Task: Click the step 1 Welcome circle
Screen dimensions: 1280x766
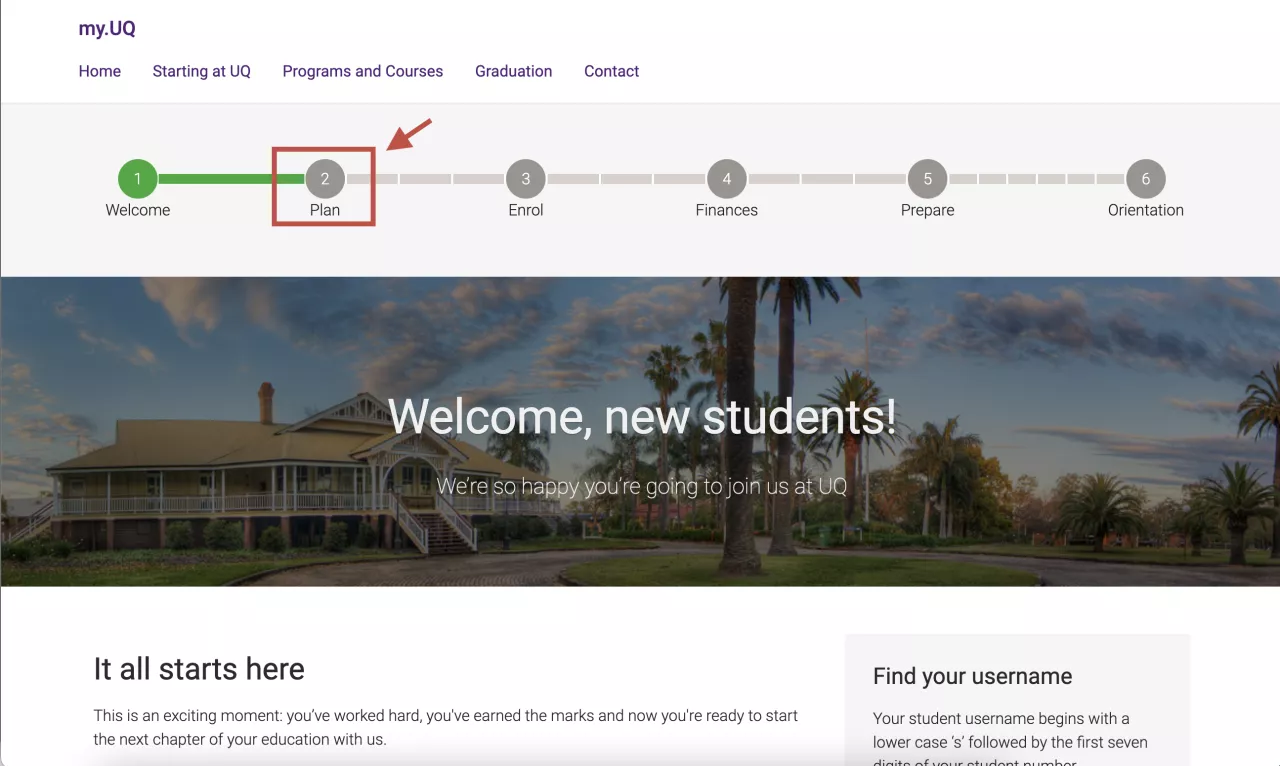Action: 138,179
